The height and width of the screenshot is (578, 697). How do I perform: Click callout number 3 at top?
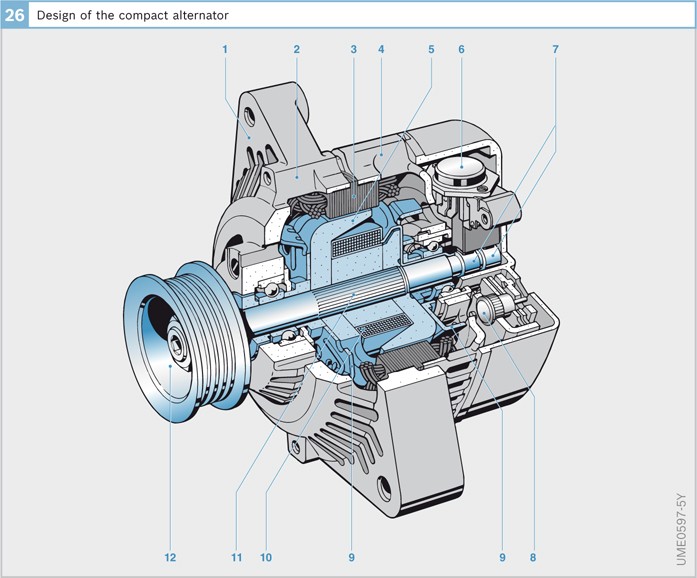coord(353,49)
